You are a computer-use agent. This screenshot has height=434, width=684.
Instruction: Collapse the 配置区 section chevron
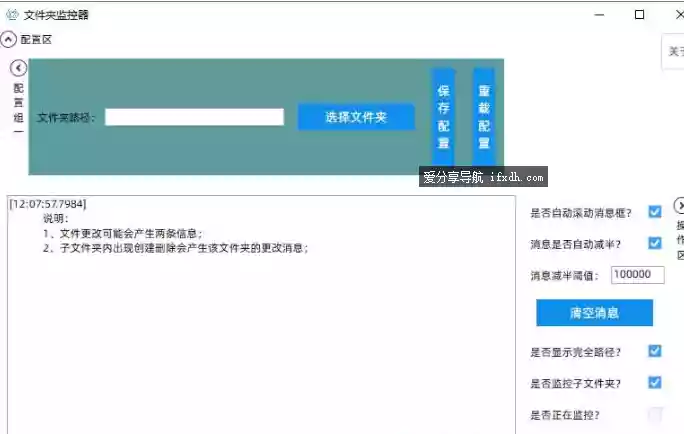click(x=9, y=40)
